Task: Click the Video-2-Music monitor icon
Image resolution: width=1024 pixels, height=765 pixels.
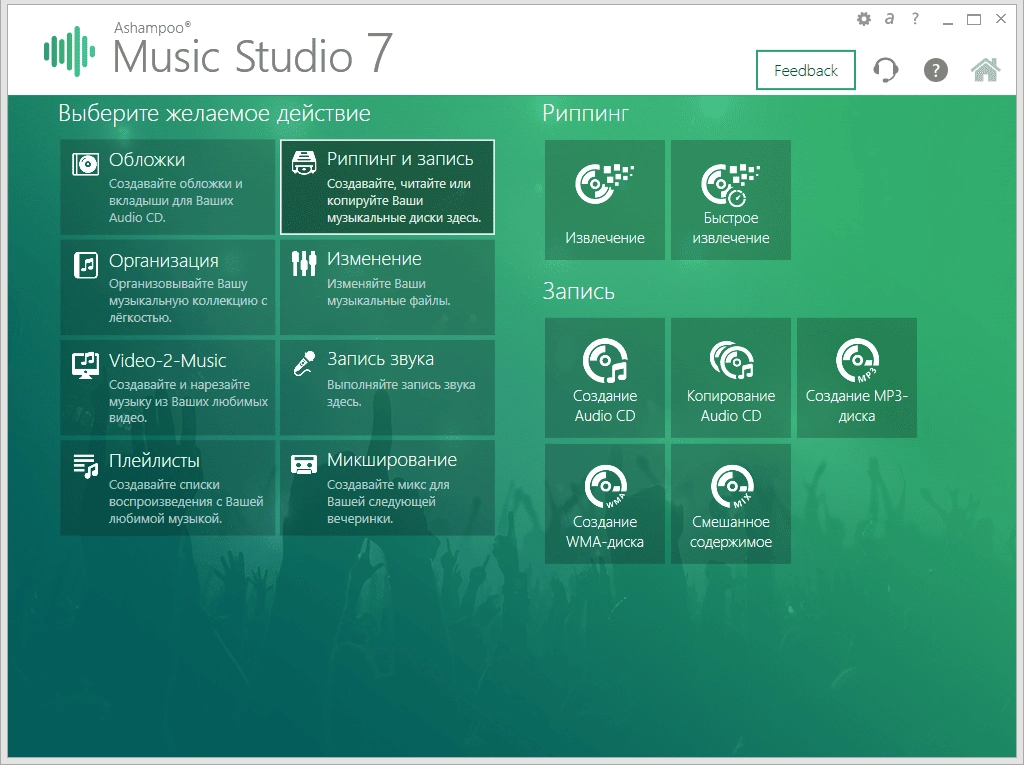Action: click(86, 366)
